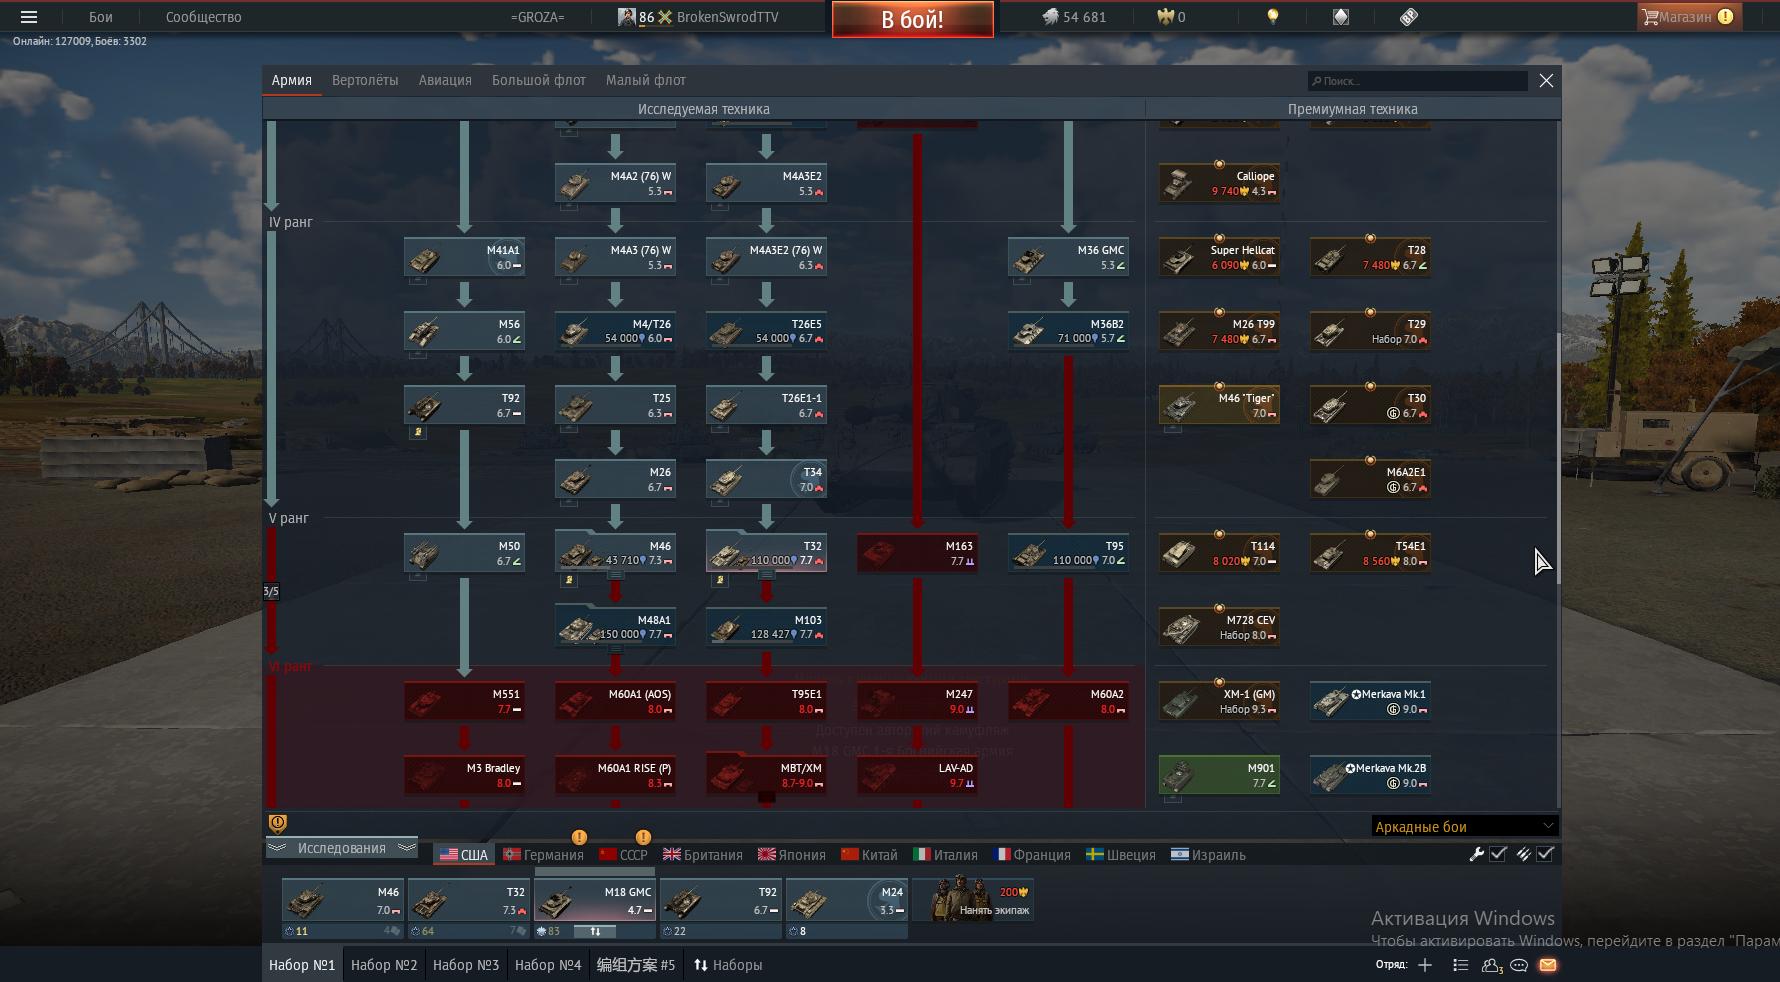The image size is (1780, 982).
Task: Open the main hamburger menu
Action: (29, 17)
